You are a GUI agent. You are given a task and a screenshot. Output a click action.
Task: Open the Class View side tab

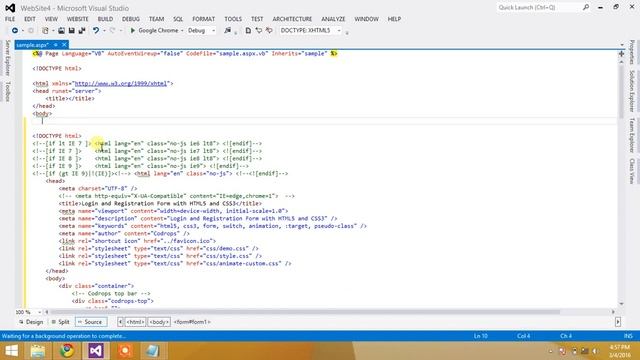click(x=632, y=171)
